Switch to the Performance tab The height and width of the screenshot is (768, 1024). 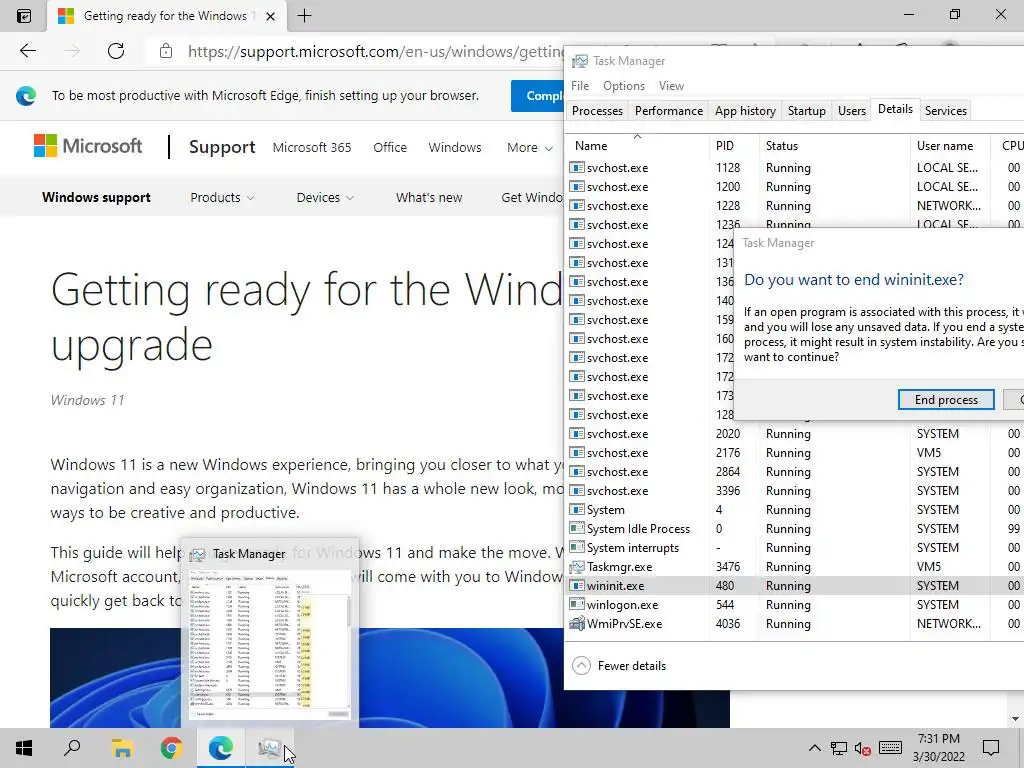click(x=669, y=111)
